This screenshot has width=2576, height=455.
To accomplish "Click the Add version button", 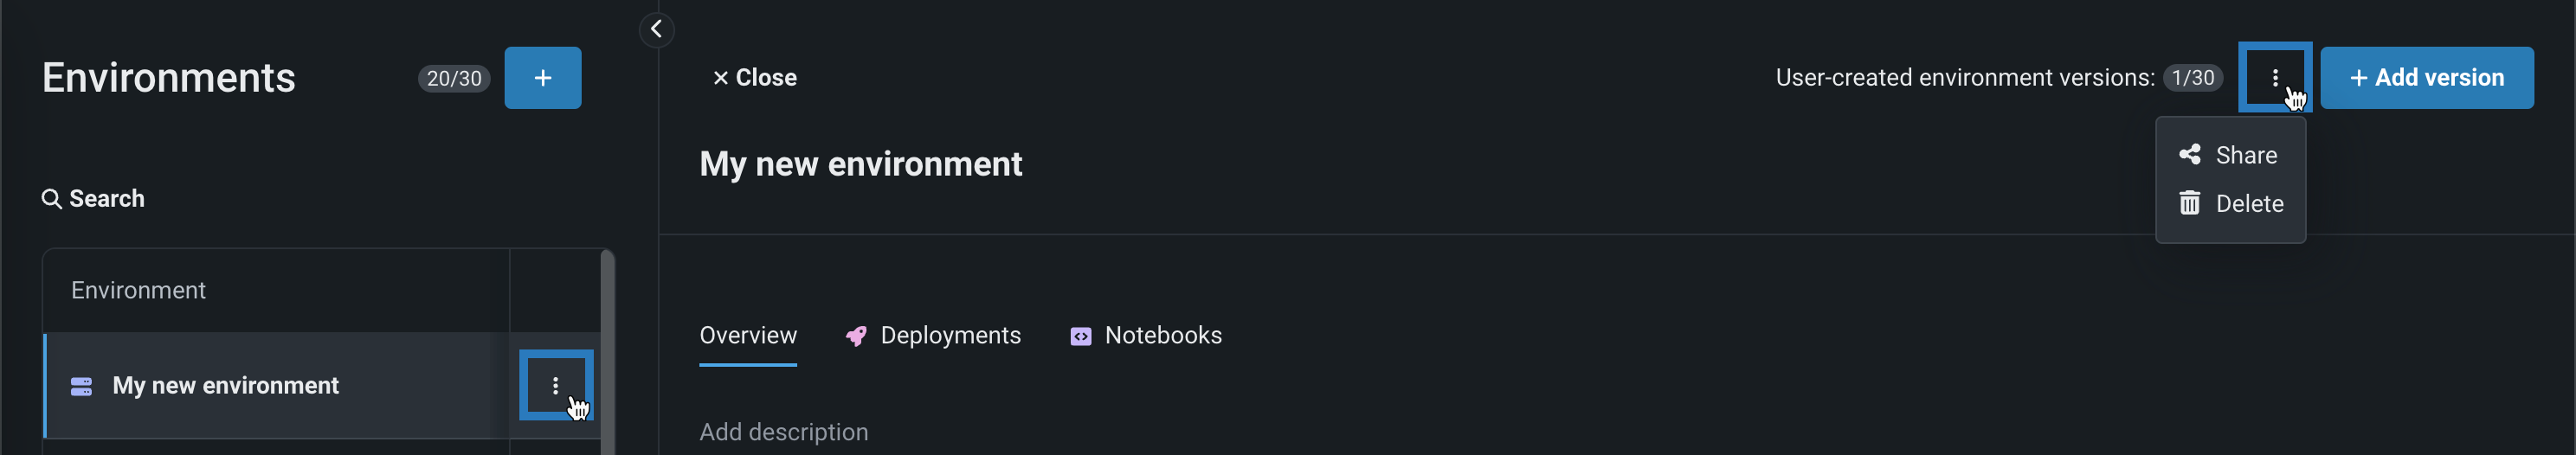I will (x=2426, y=78).
